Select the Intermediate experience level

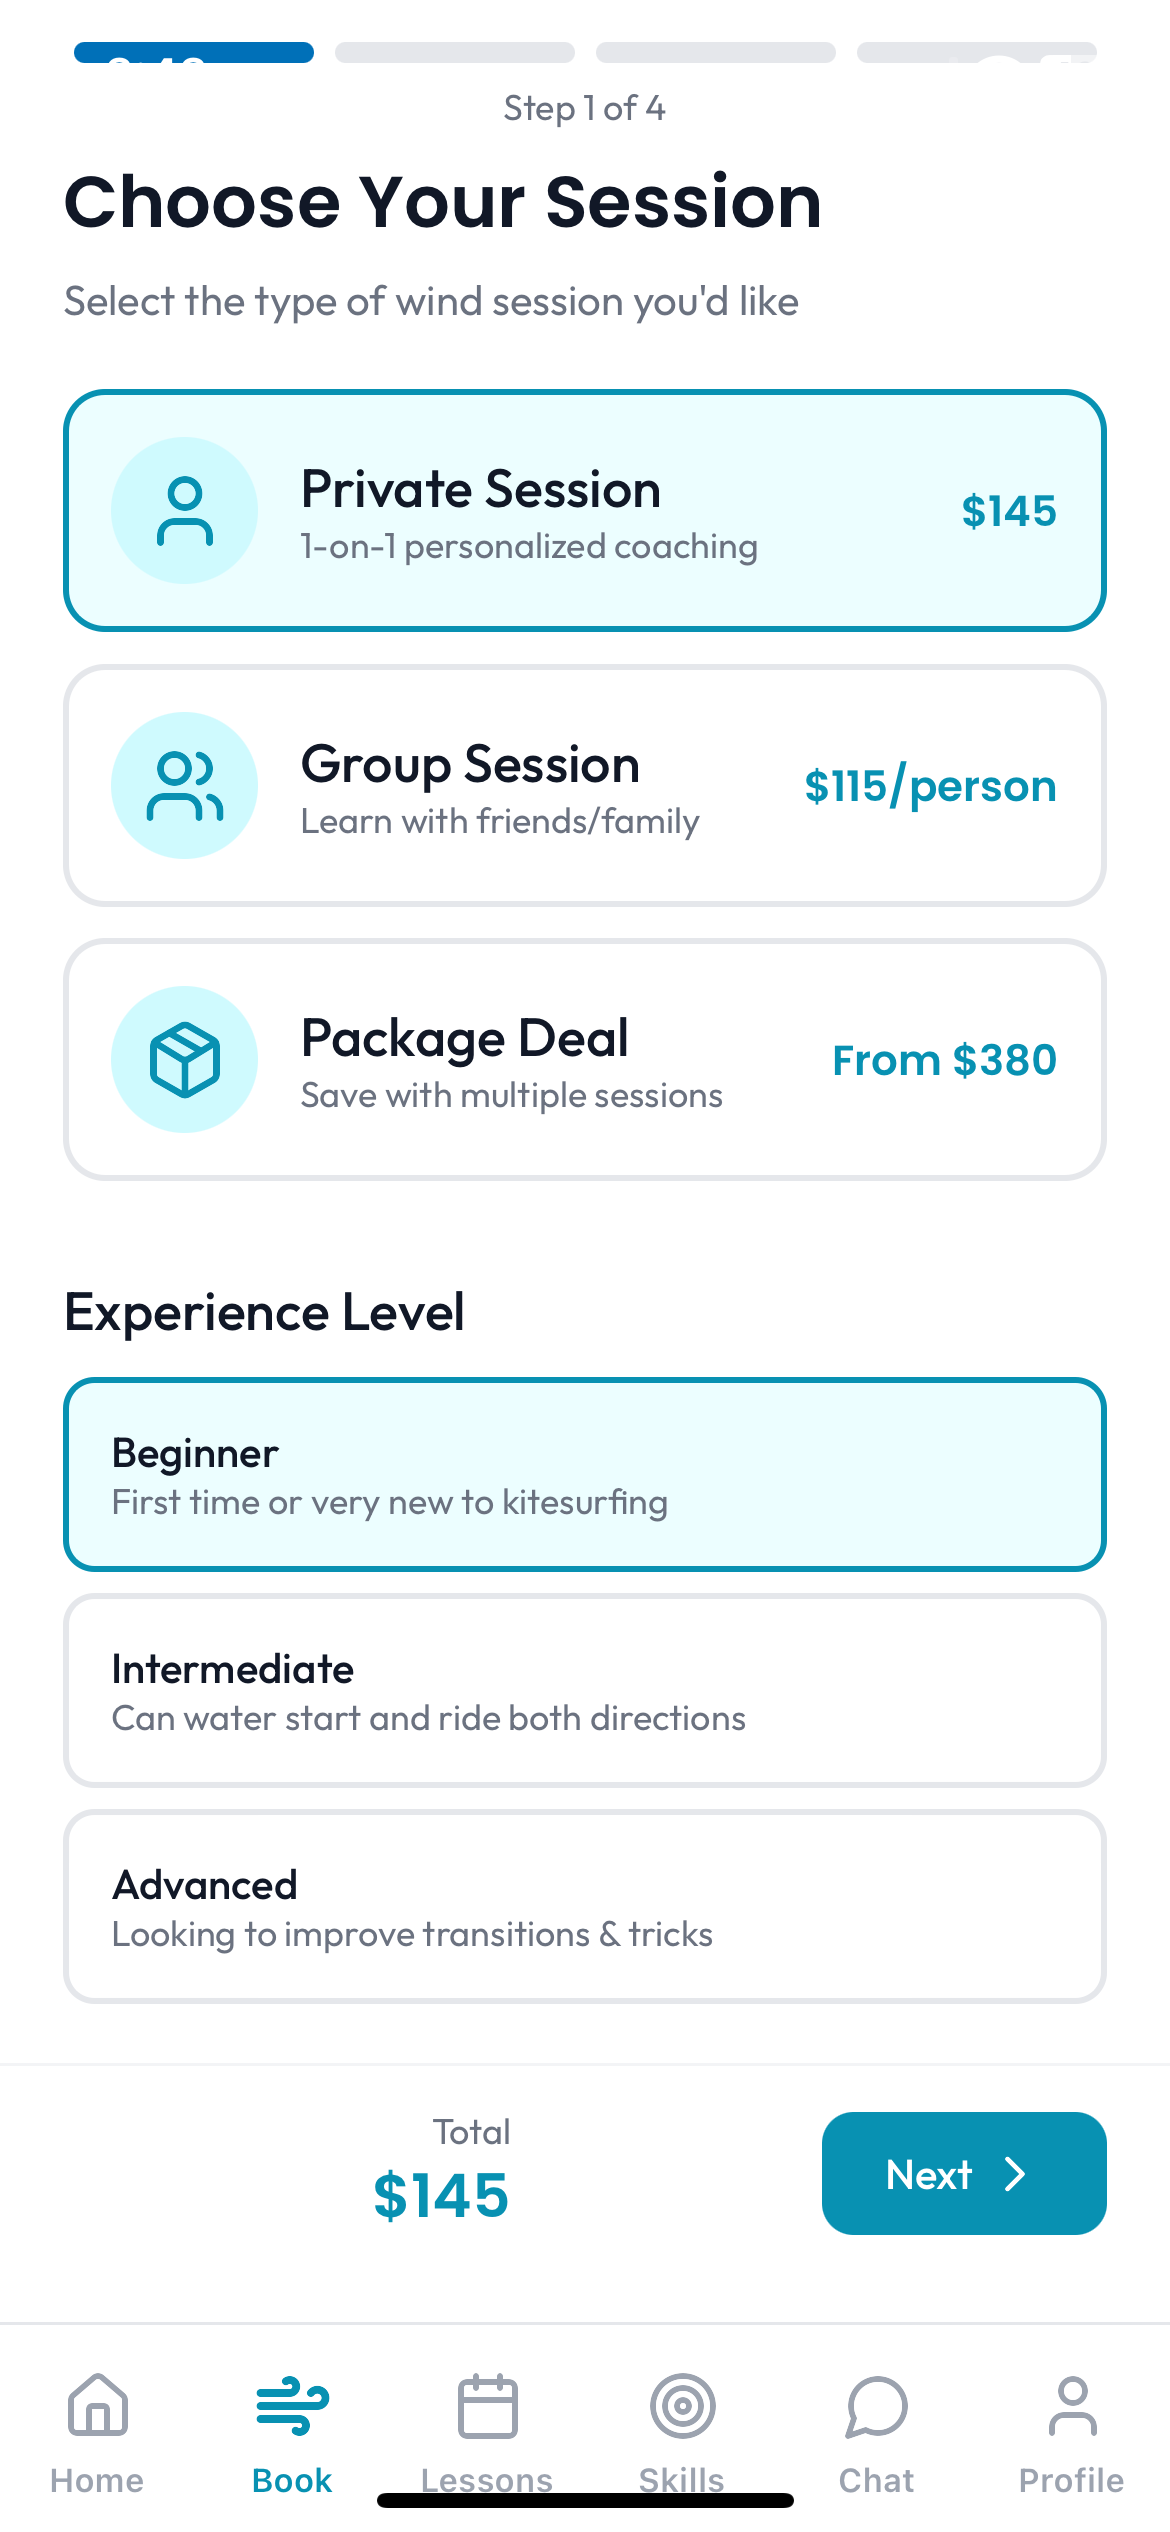pos(585,1691)
